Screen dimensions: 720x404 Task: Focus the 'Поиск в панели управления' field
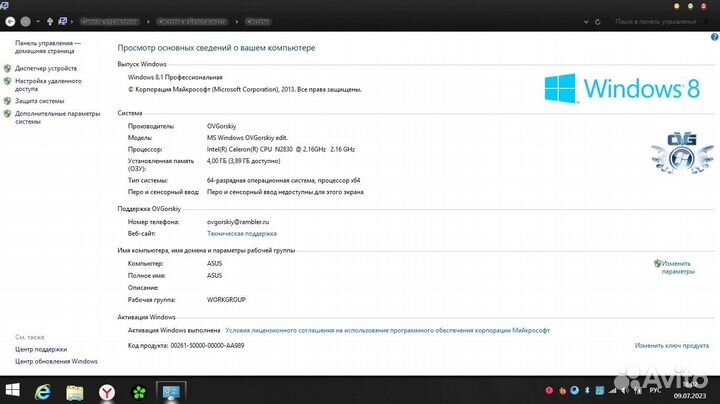pyautogui.click(x=661, y=22)
